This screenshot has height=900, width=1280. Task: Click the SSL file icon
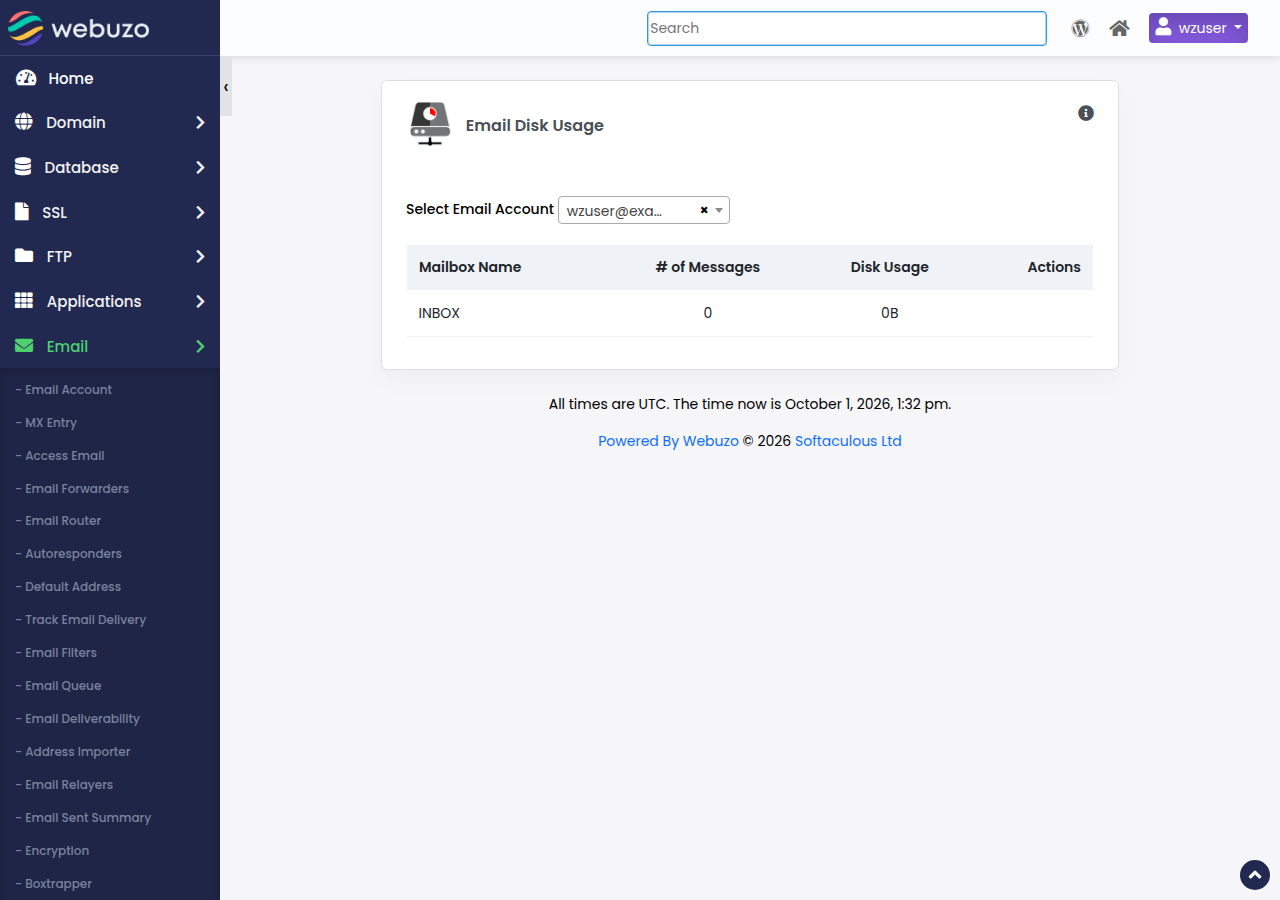[x=21, y=212]
